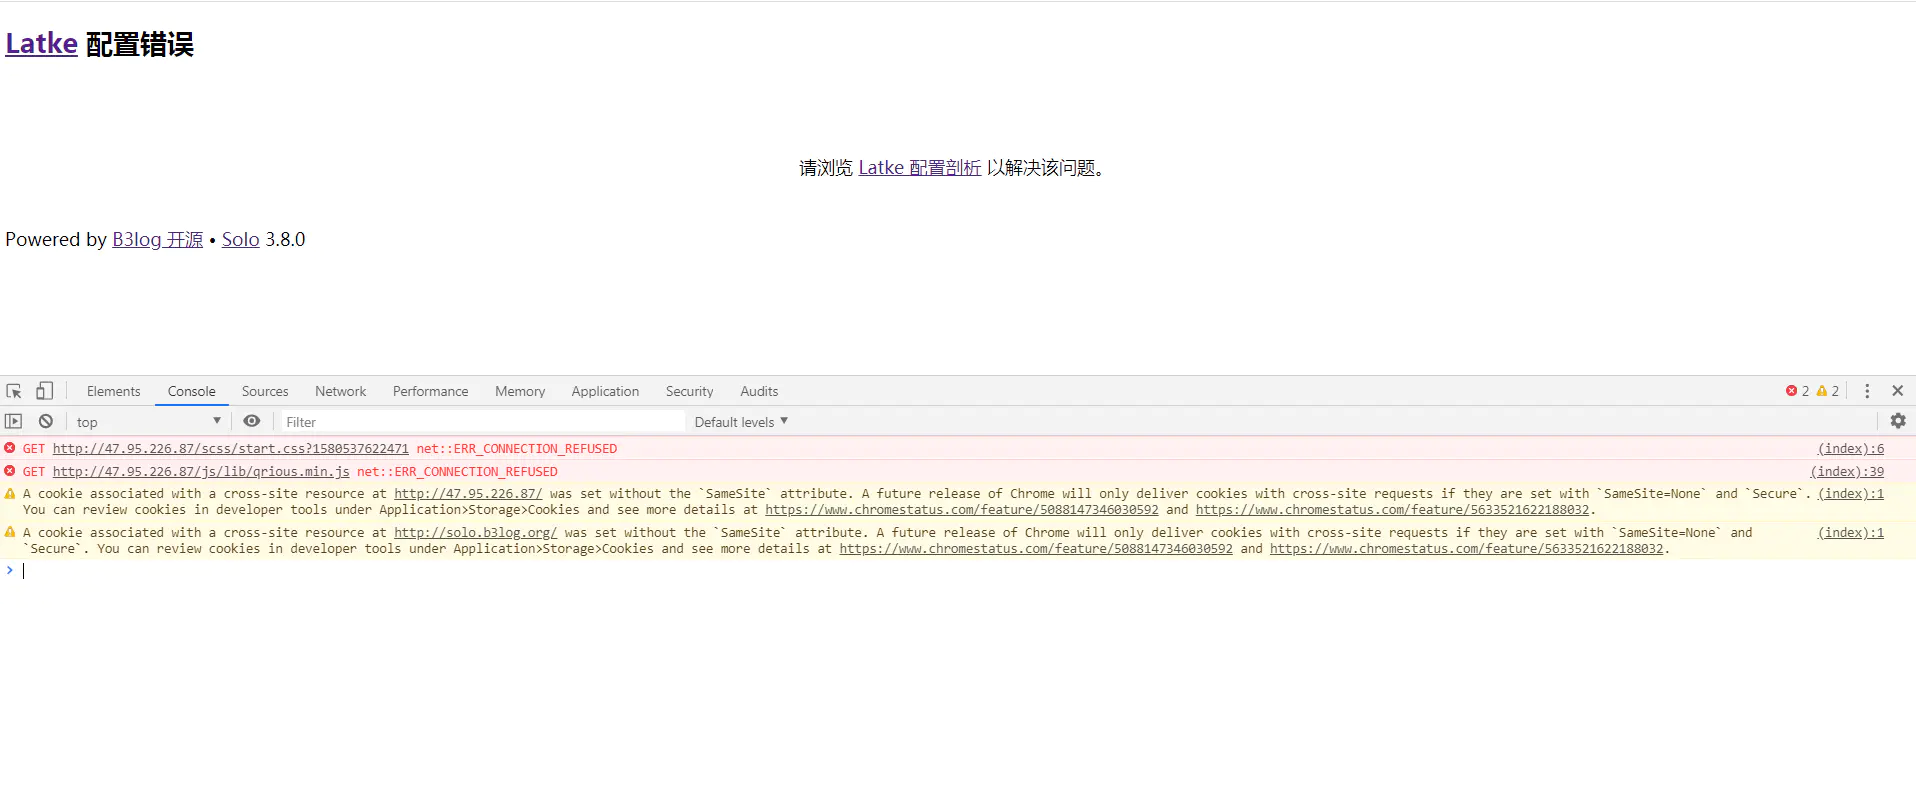Jump to source (index):39
The image size is (1916, 786).
tap(1847, 472)
